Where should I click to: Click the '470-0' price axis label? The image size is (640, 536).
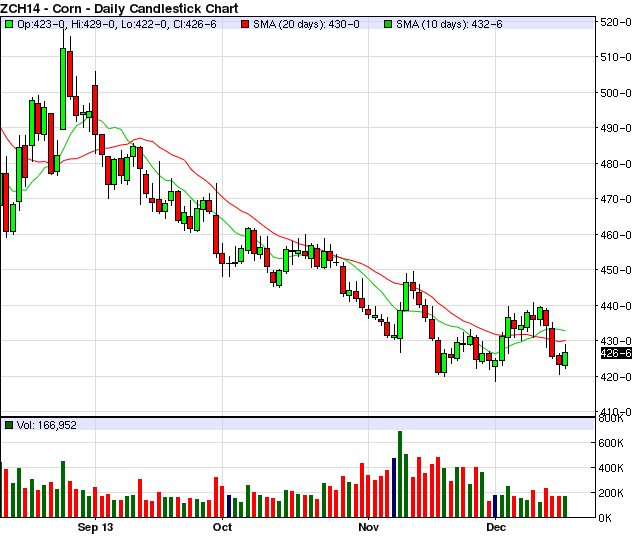pos(616,199)
